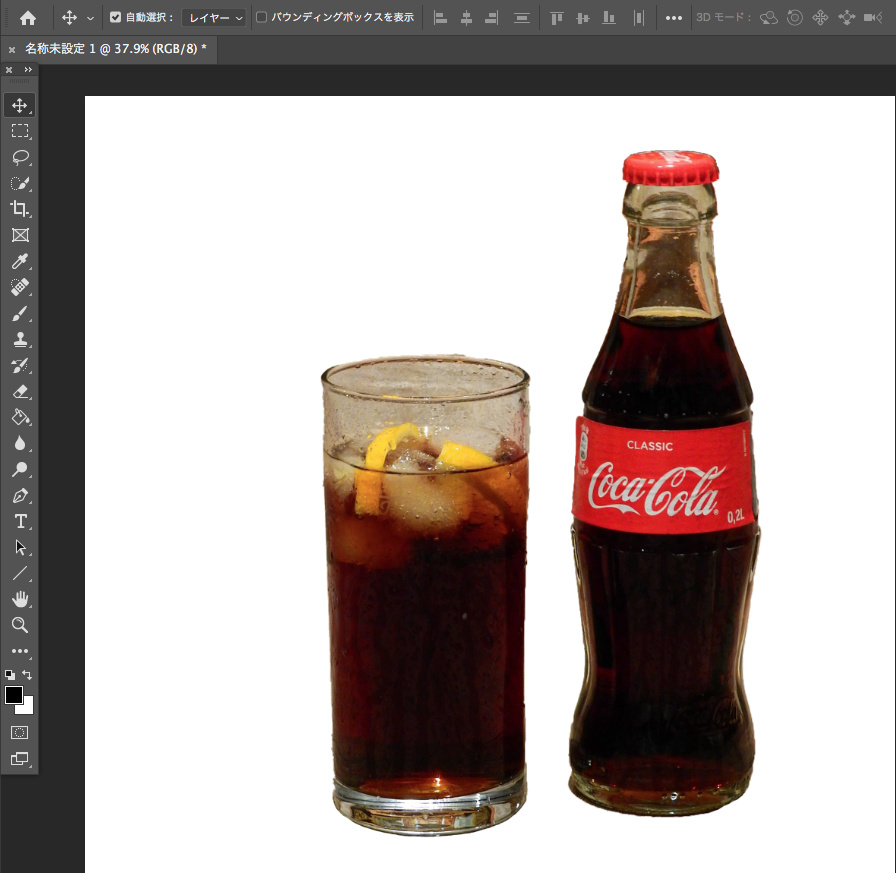Close the 名称未設定 1 document tab
Viewport: 896px width, 873px height.
[11, 50]
